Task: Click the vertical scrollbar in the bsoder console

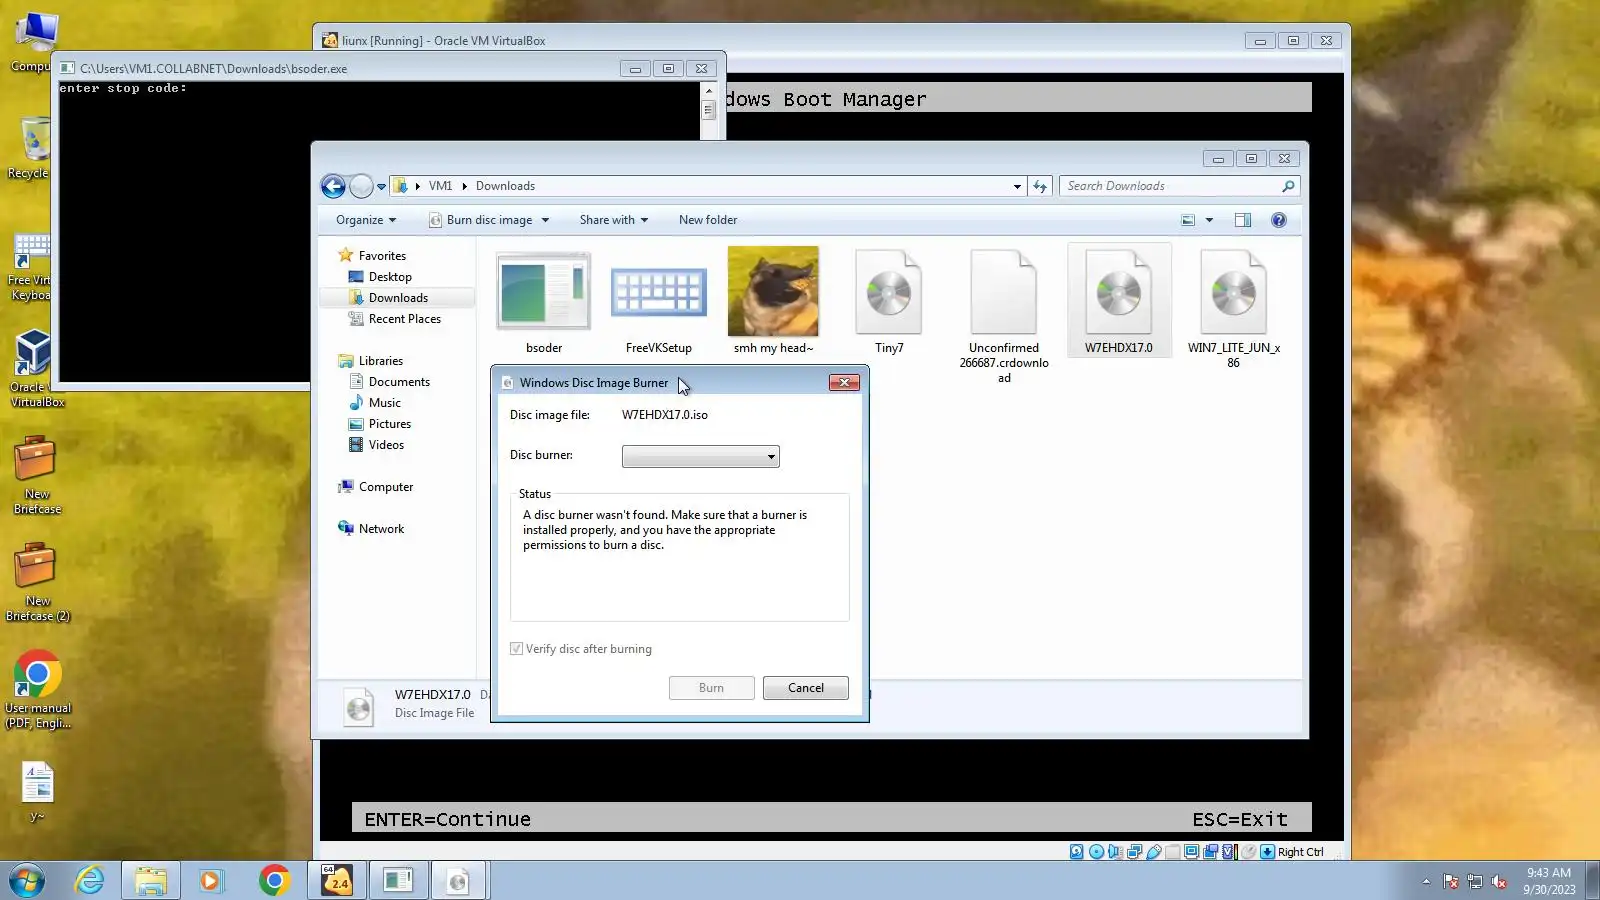Action: [709, 110]
